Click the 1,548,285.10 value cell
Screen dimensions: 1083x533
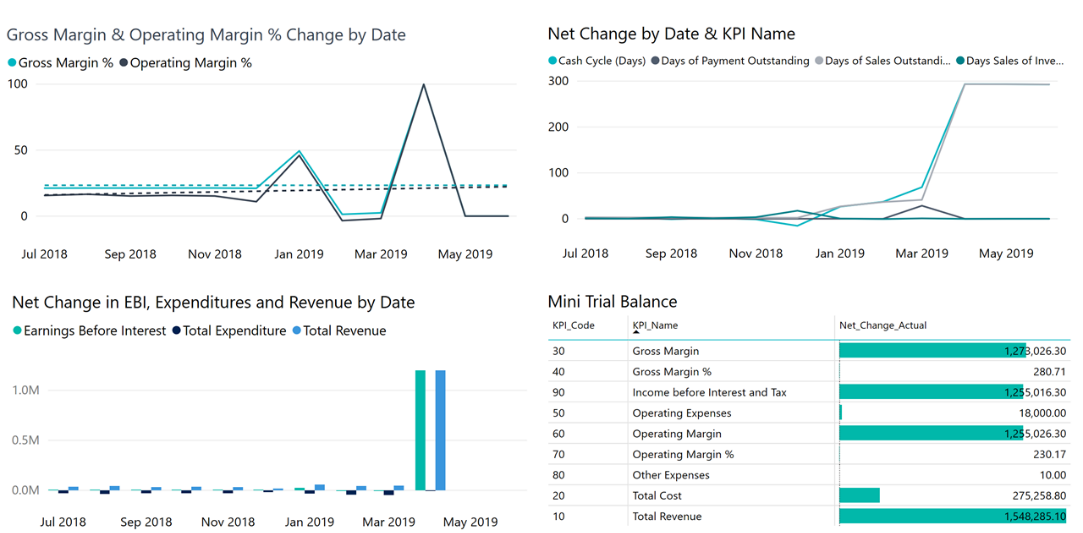point(952,516)
